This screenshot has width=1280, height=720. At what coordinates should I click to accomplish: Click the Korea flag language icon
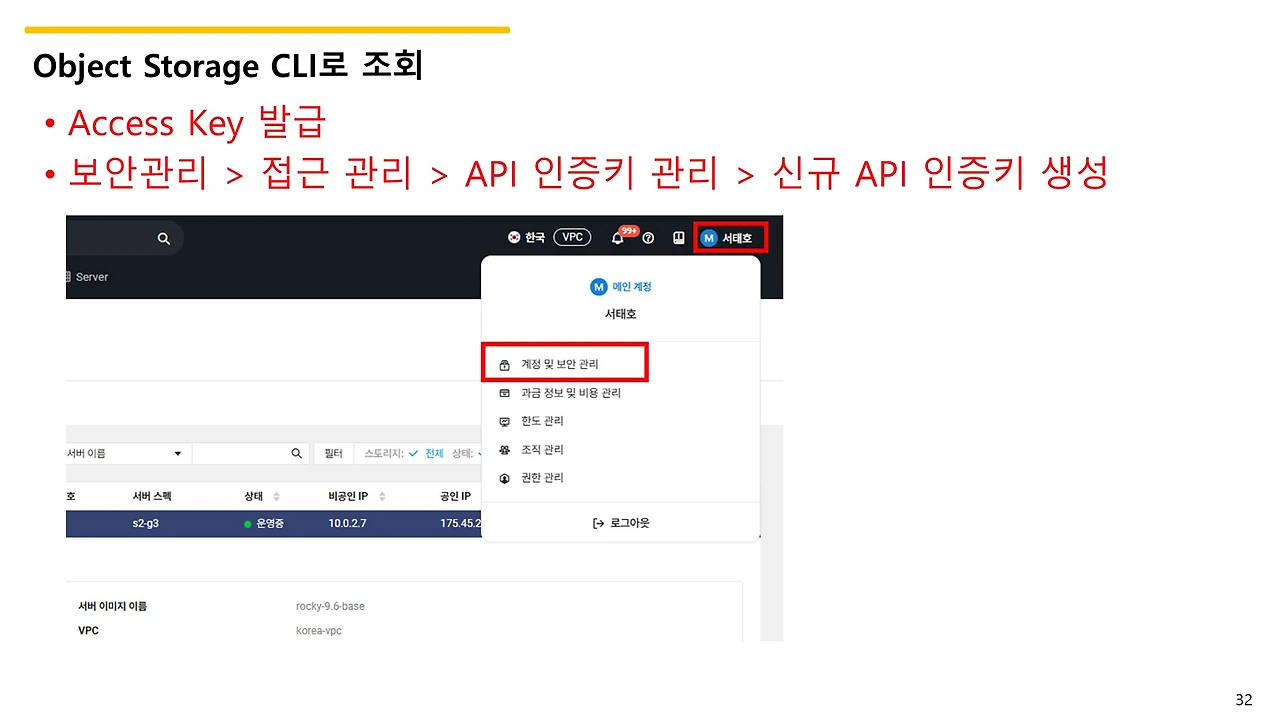click(514, 237)
